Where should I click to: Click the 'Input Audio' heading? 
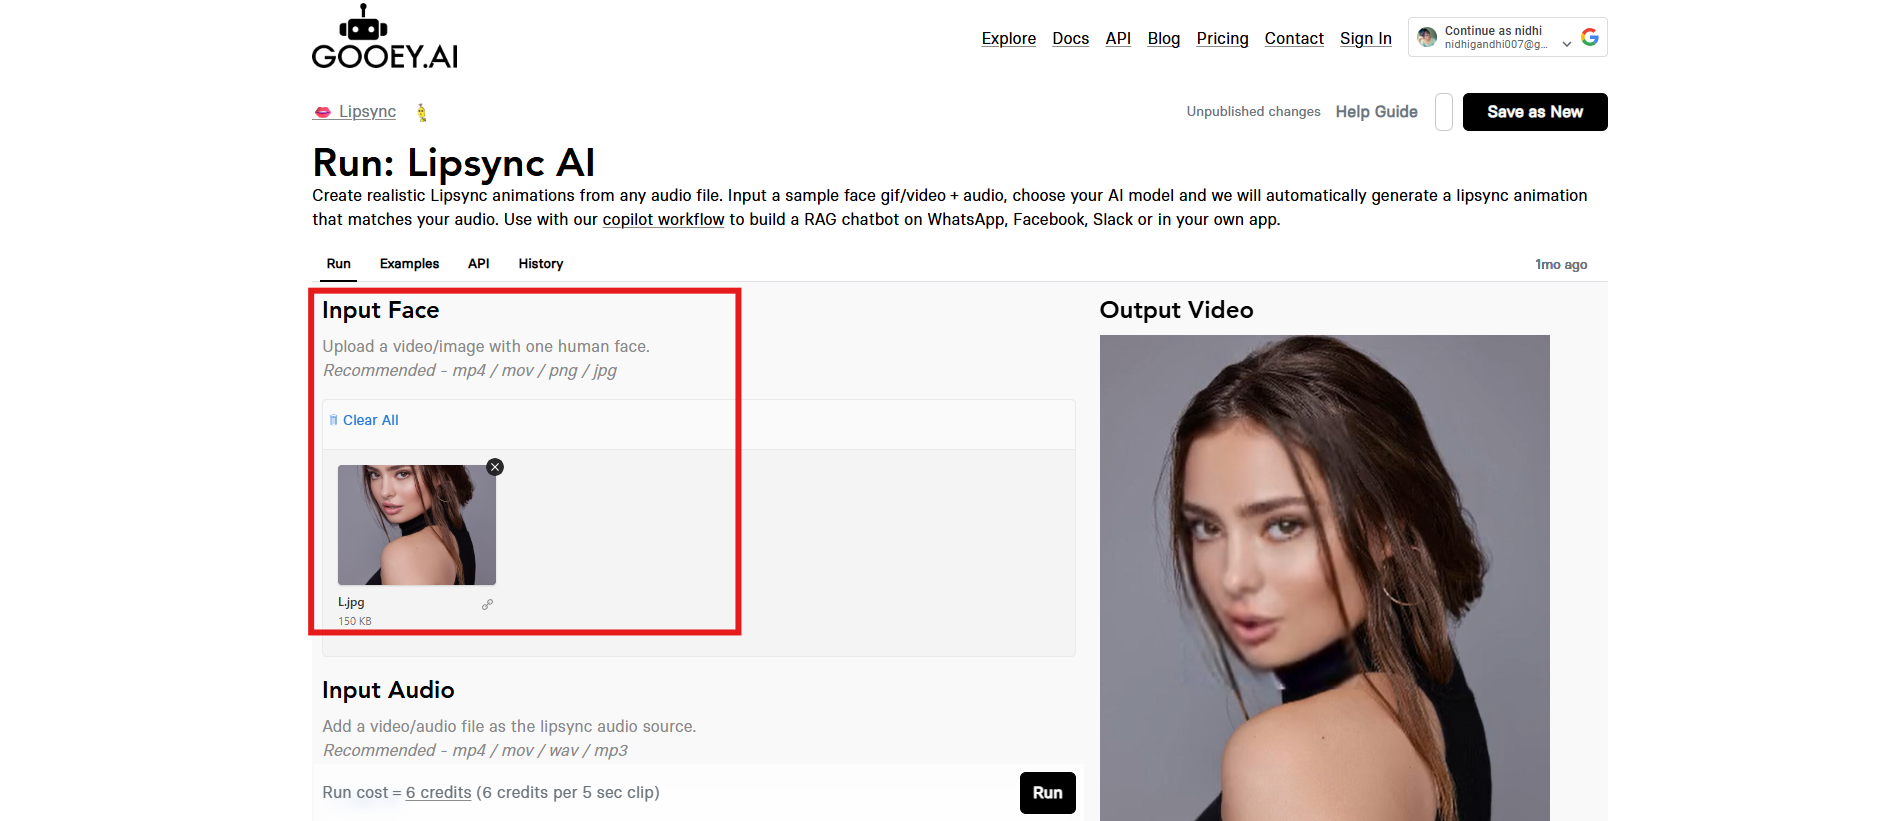coord(388,690)
